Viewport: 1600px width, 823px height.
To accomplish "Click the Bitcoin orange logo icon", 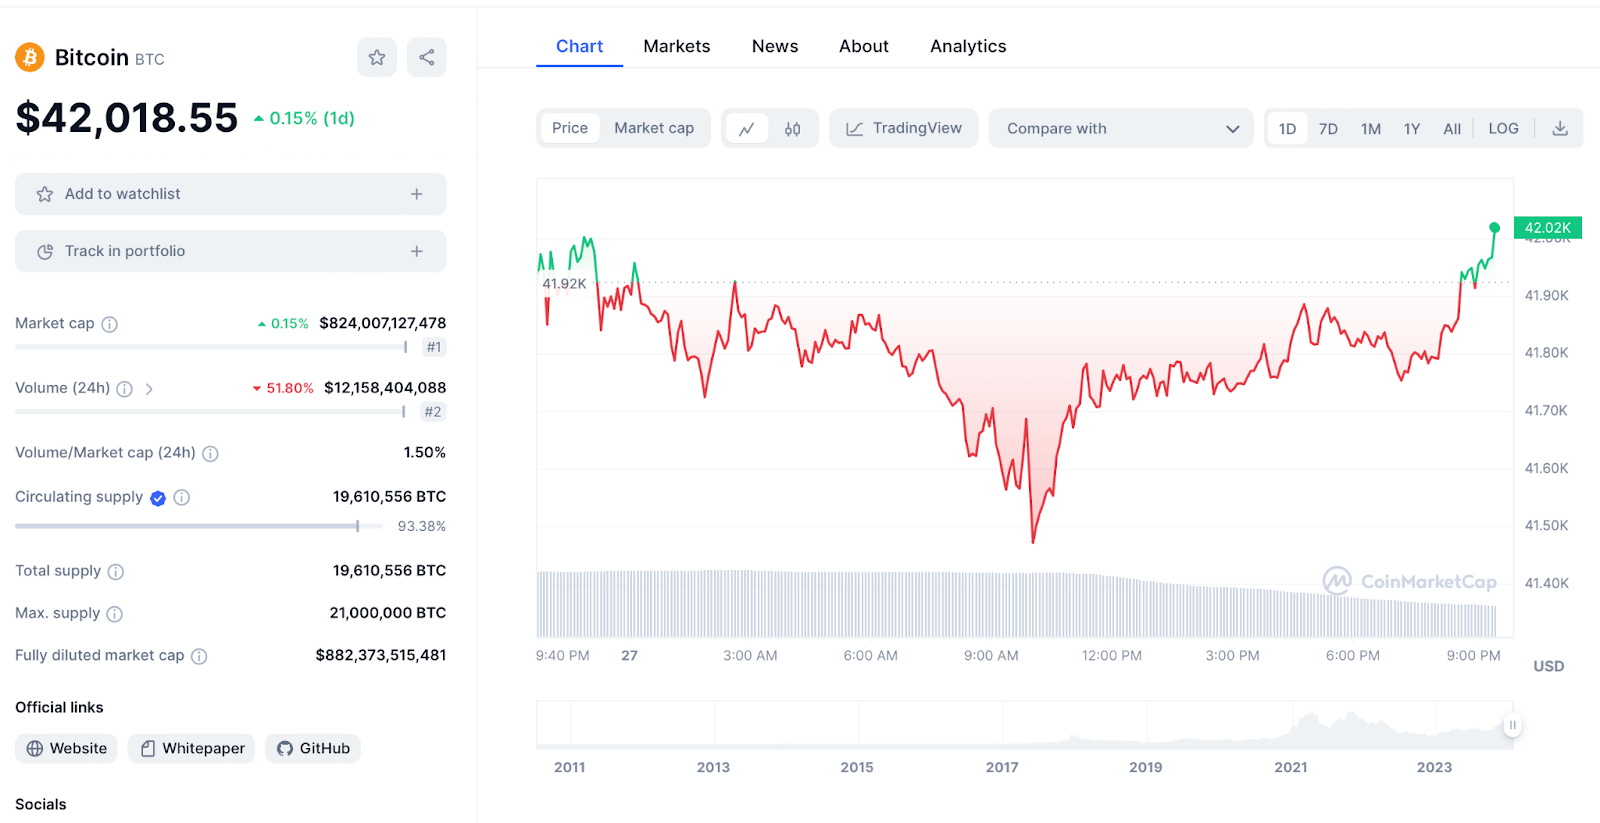I will point(30,57).
